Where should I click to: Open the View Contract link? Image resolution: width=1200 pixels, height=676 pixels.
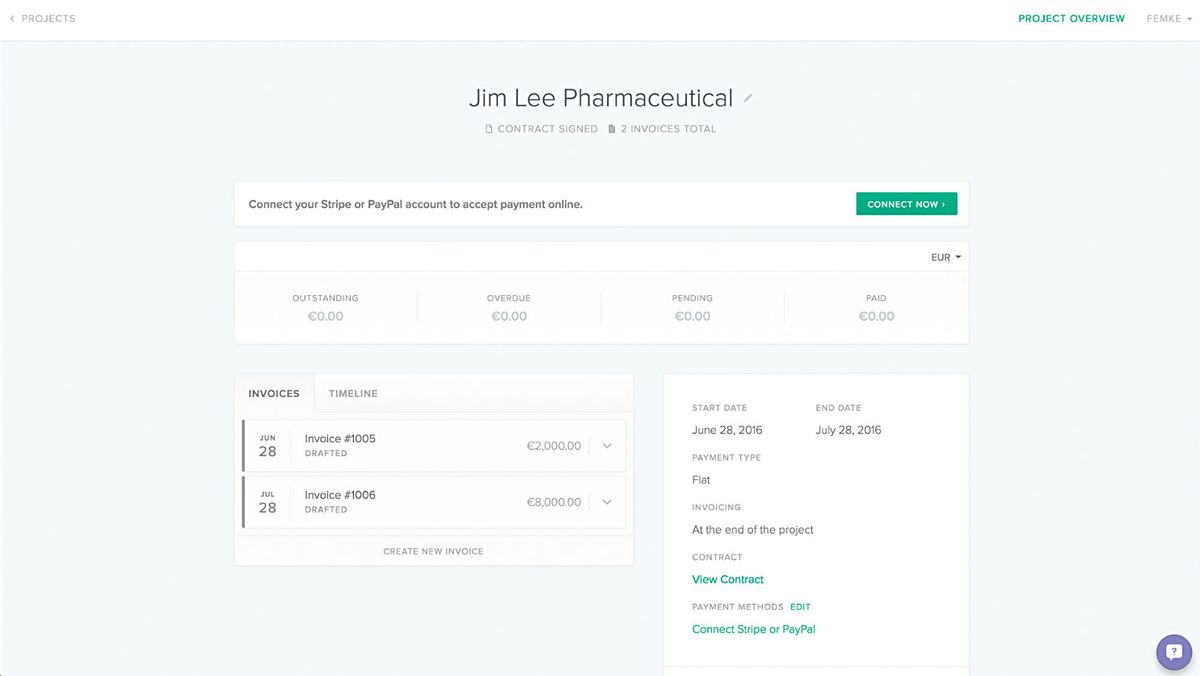[727, 579]
